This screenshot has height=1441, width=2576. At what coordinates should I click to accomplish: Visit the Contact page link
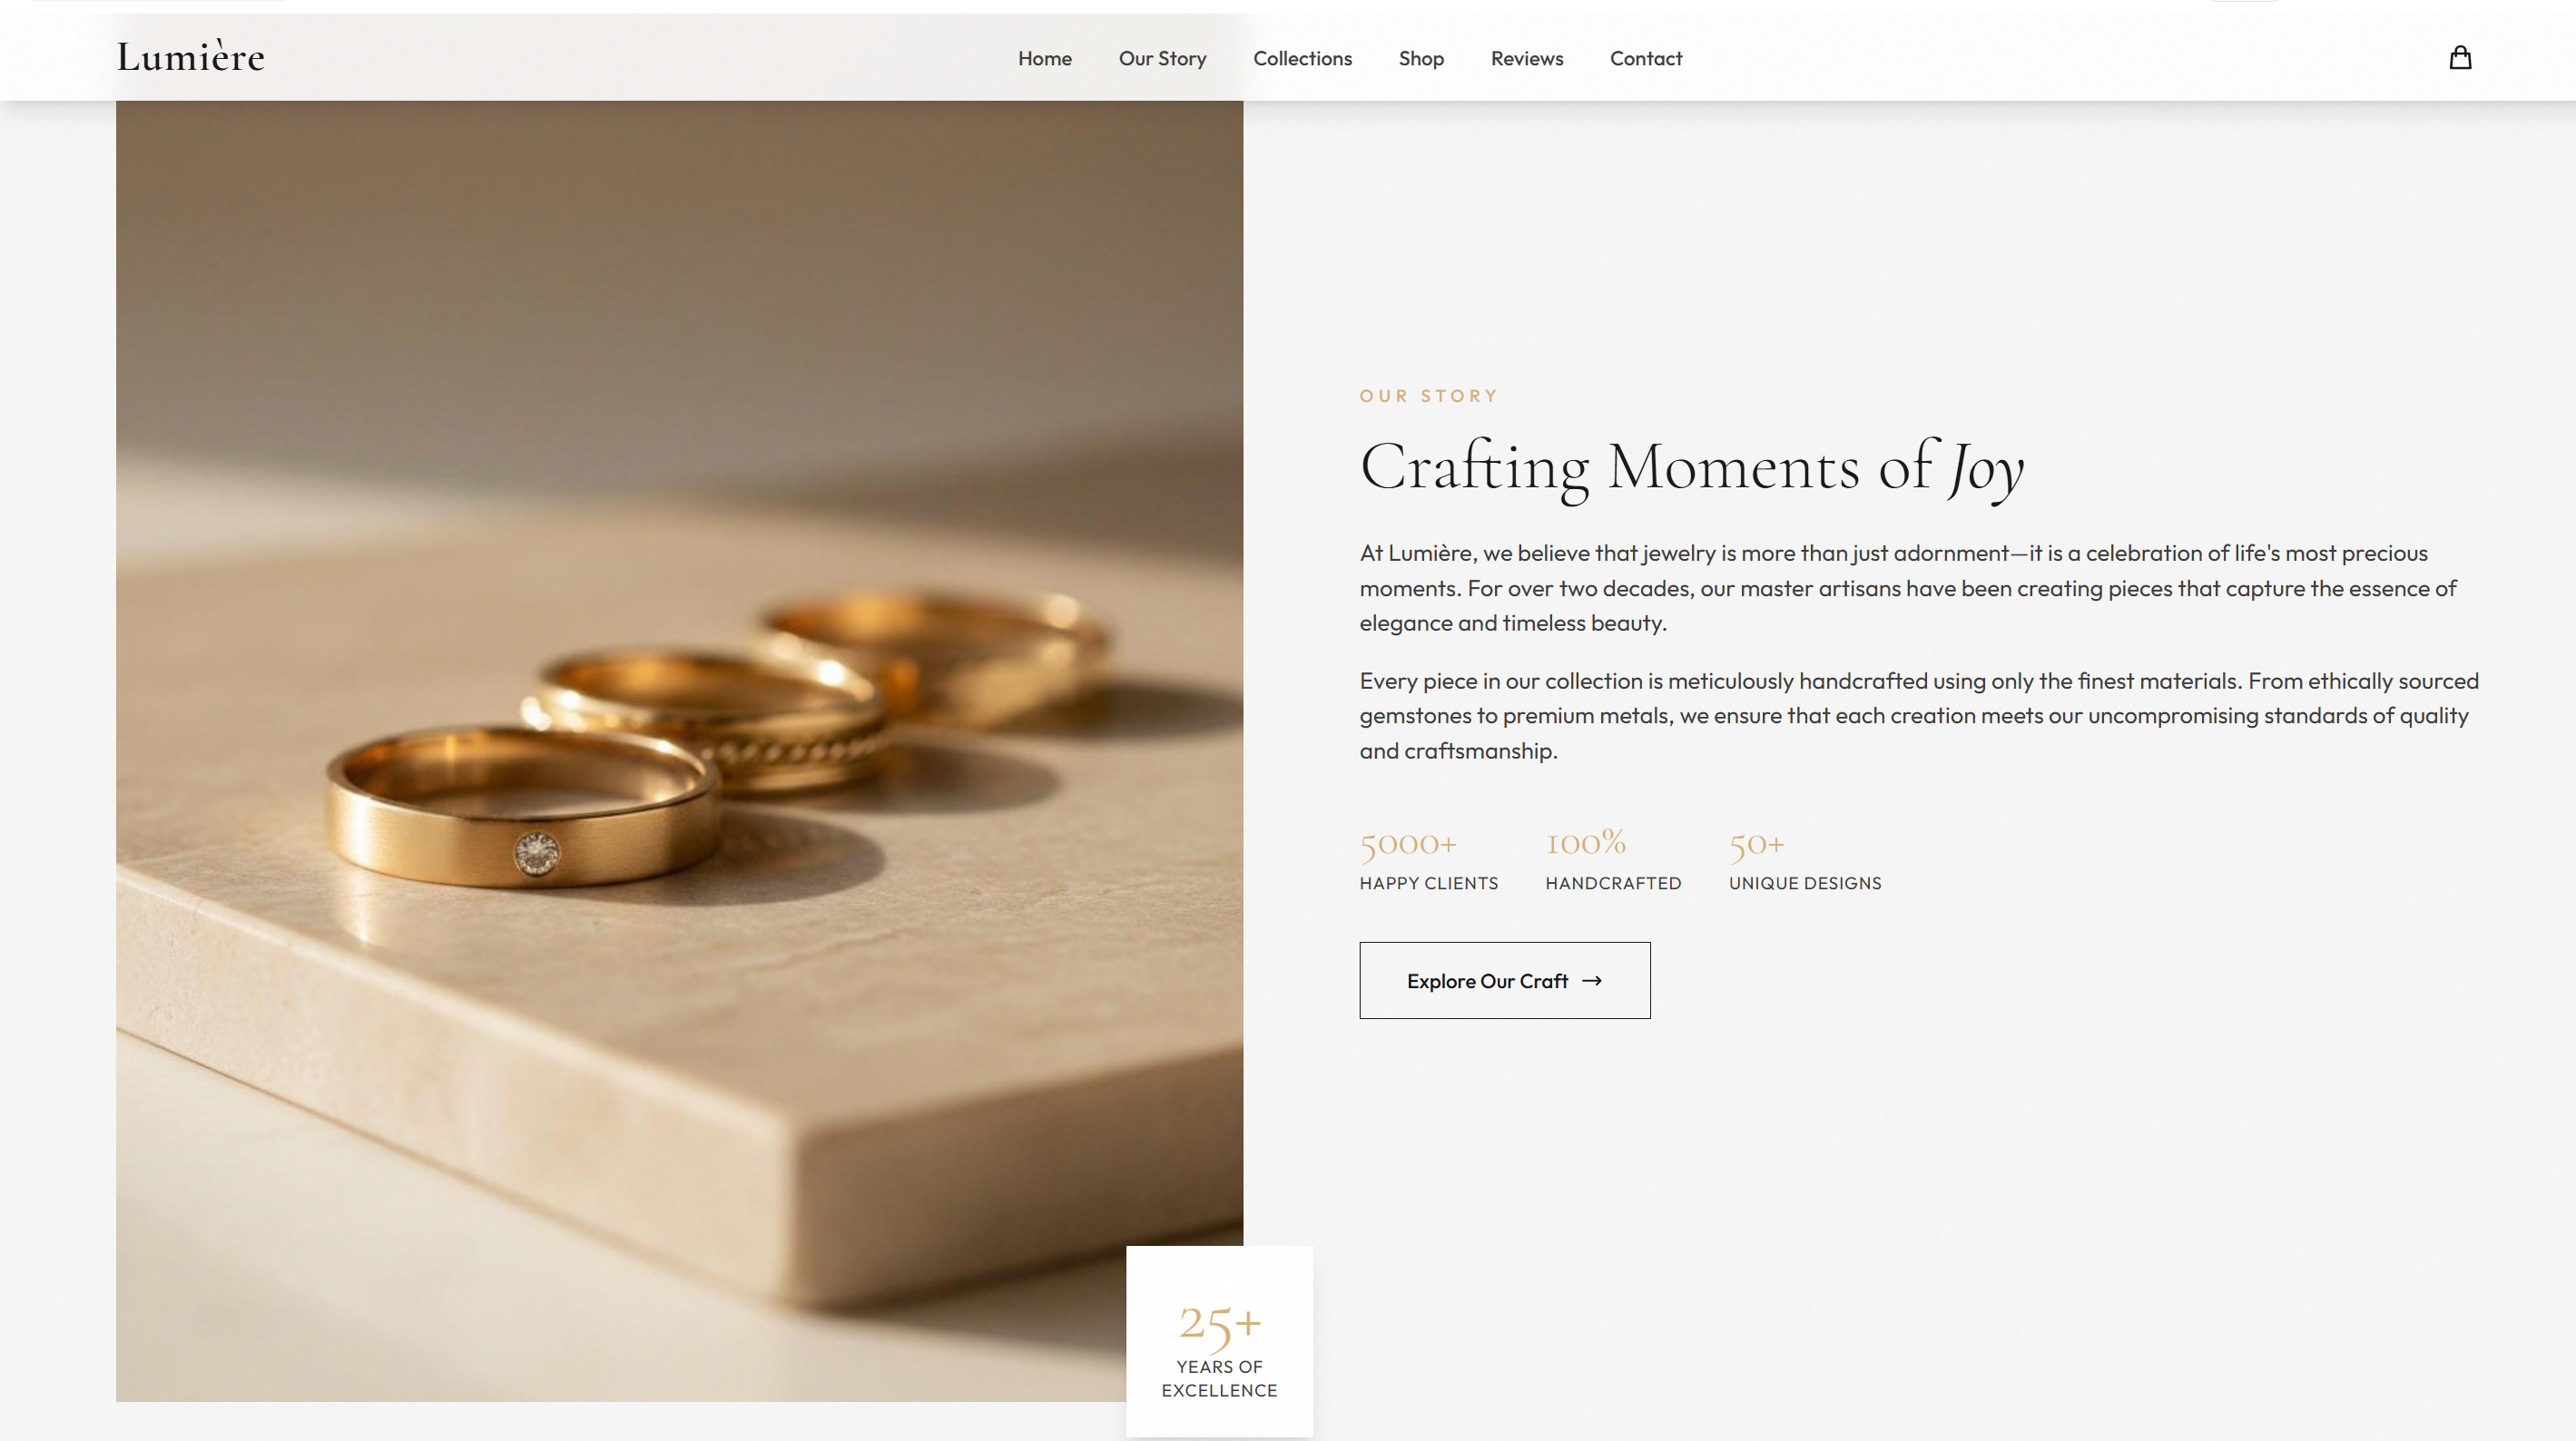click(1646, 58)
